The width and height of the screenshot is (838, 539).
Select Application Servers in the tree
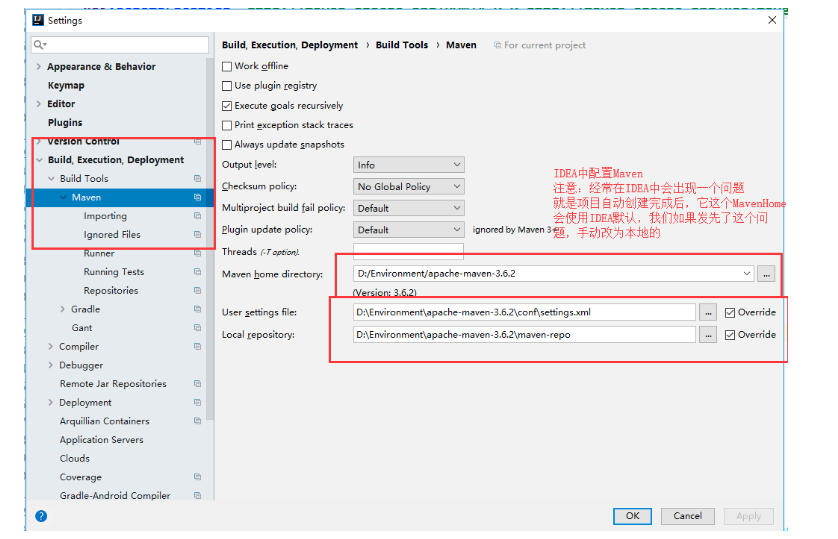pos(102,440)
